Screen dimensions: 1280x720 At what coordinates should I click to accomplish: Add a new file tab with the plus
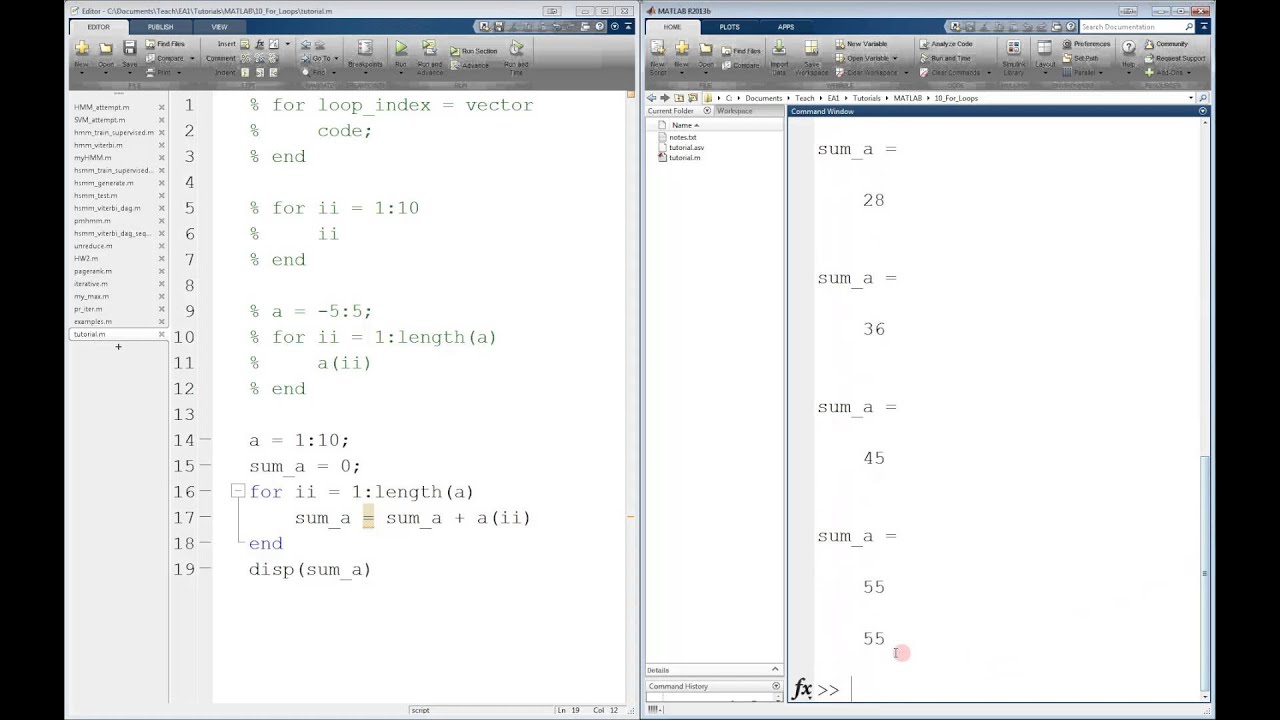118,346
